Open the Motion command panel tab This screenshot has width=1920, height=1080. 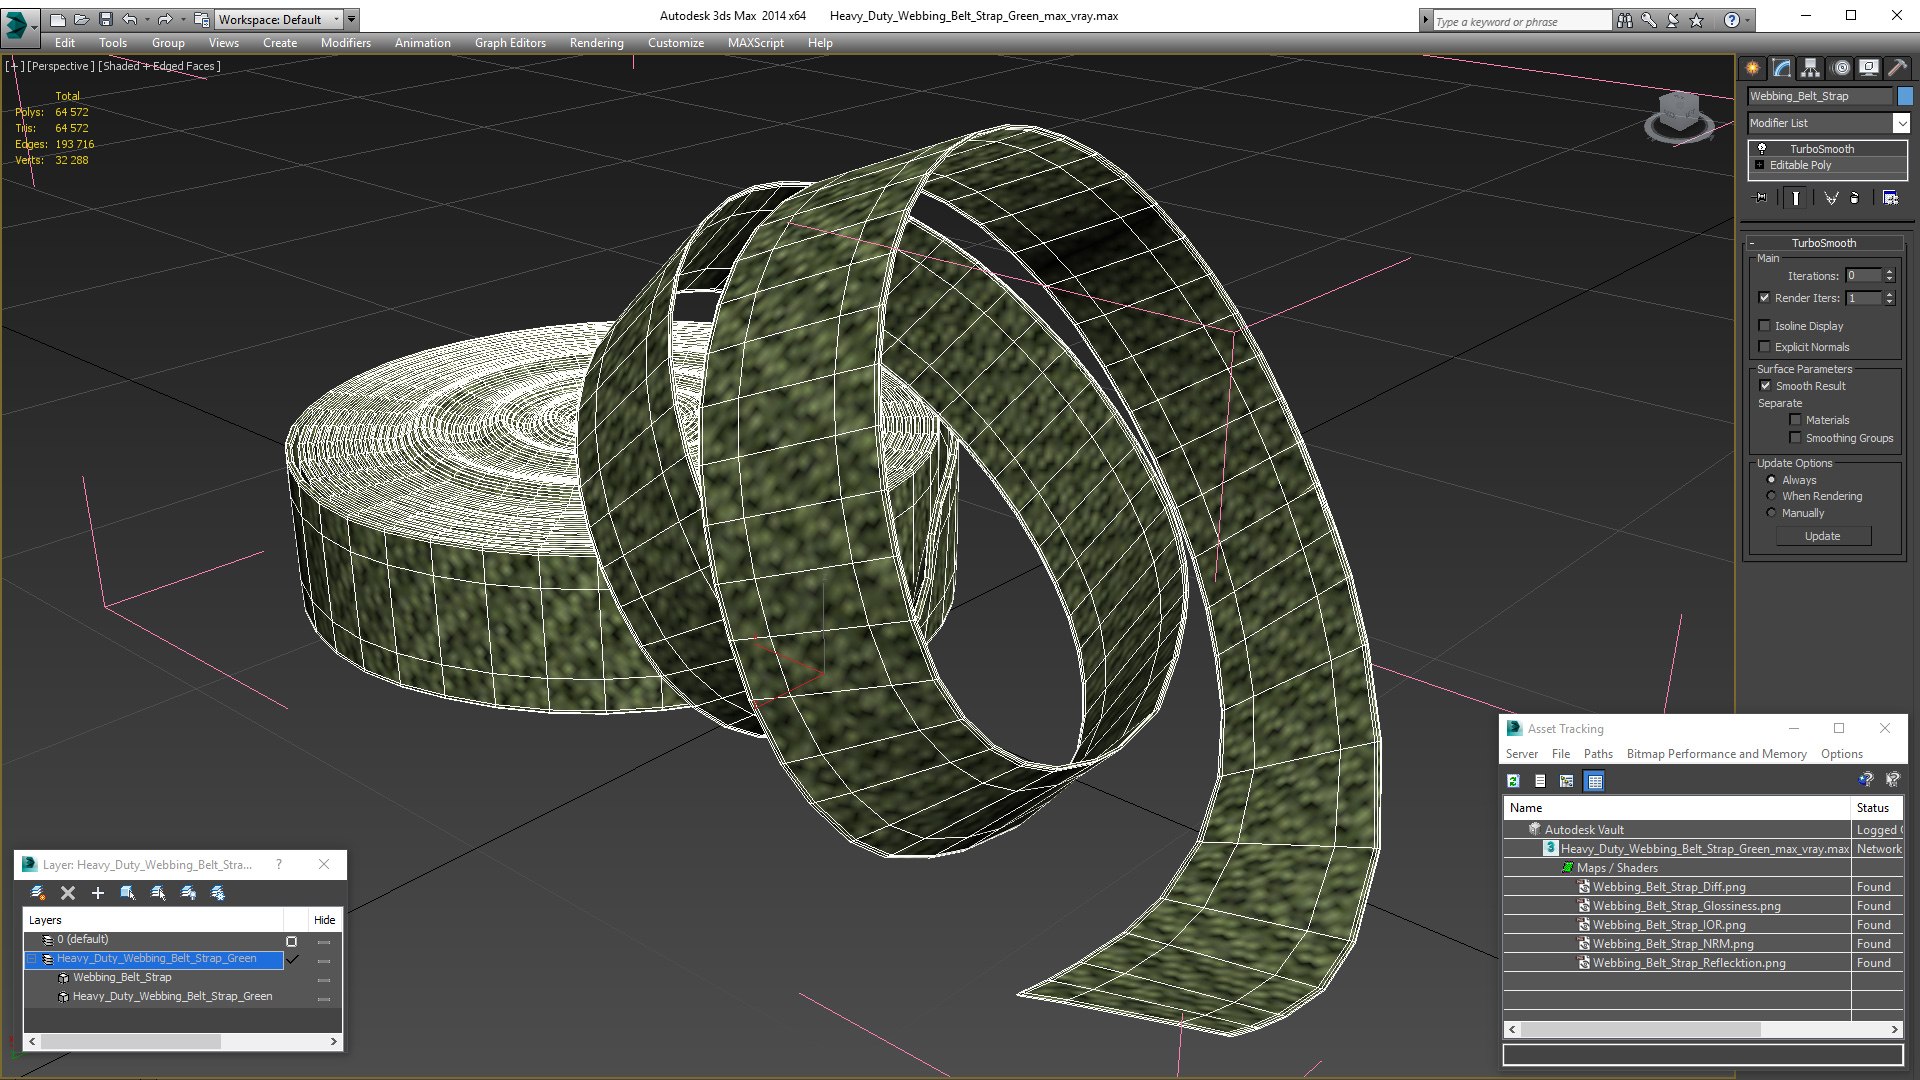tap(1840, 68)
